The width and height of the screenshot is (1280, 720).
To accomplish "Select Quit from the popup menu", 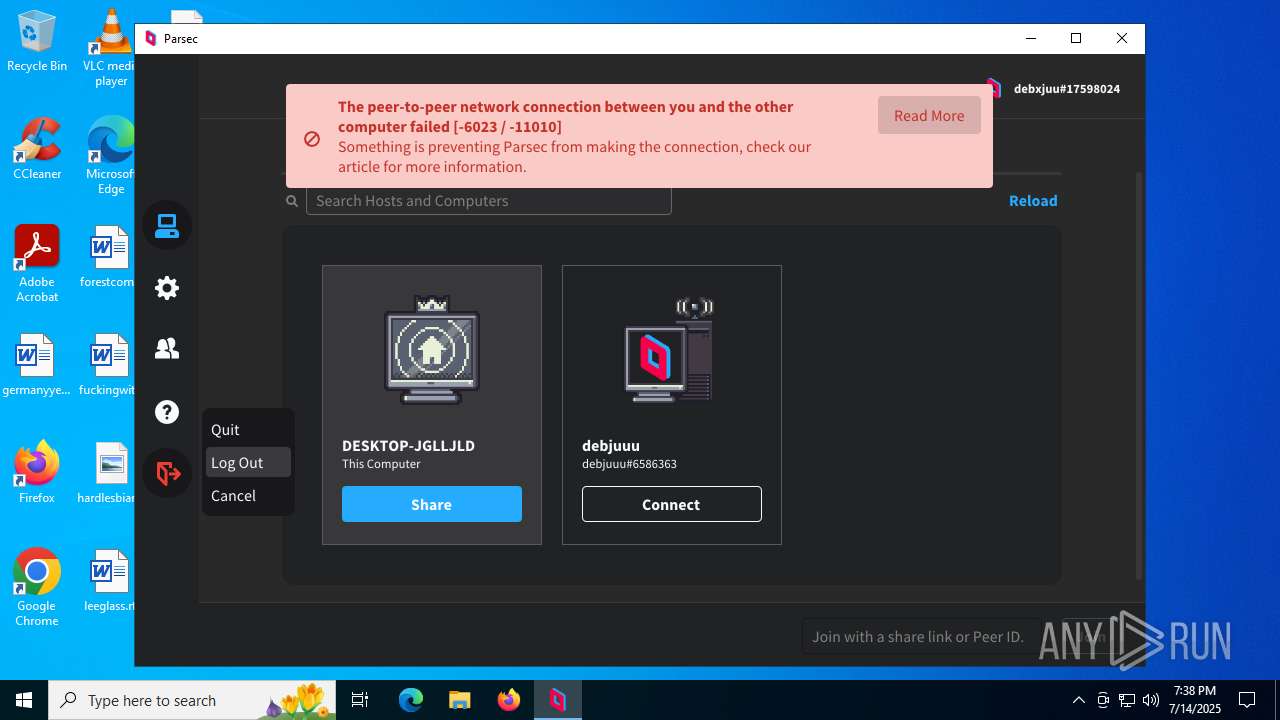I will pos(248,429).
